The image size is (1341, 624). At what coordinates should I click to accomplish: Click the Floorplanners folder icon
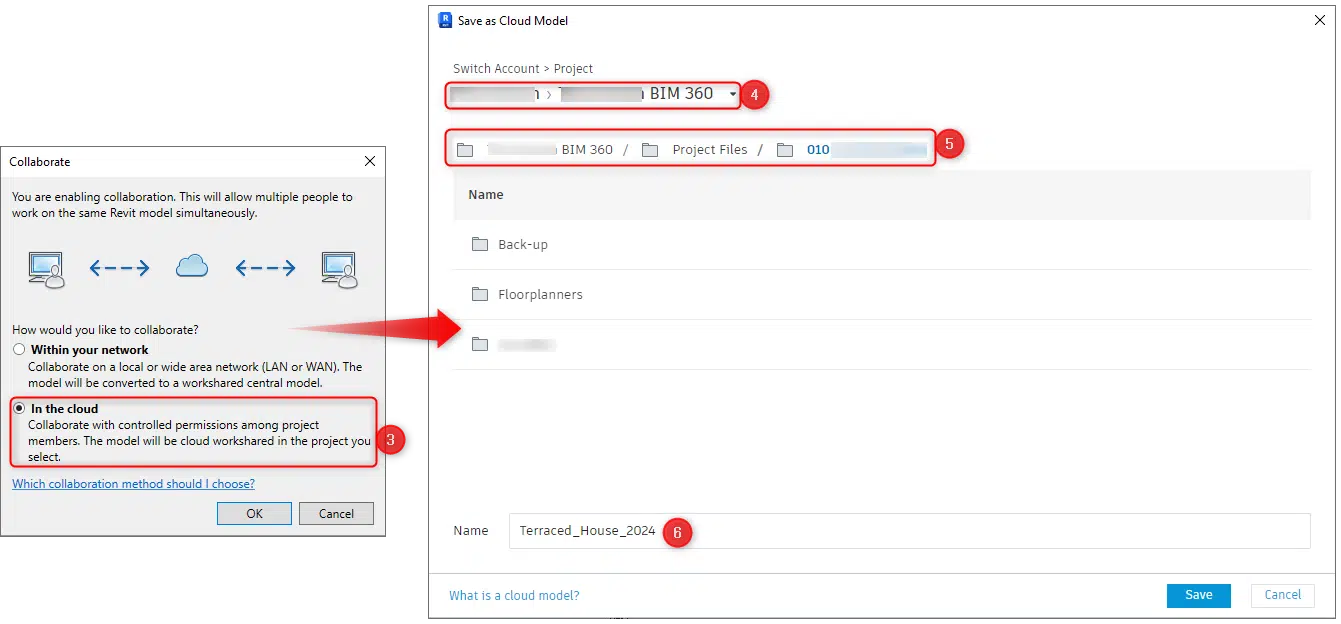click(x=480, y=294)
